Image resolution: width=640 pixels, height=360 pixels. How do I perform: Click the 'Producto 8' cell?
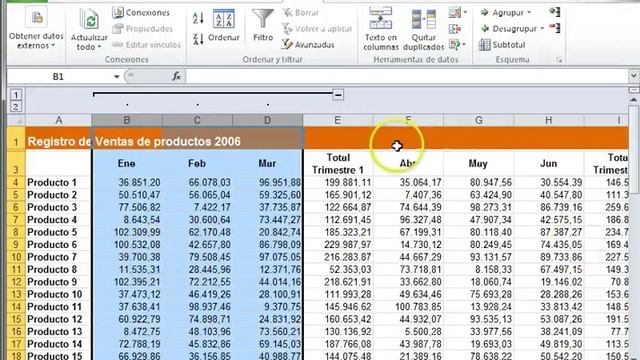pyautogui.click(x=58, y=269)
